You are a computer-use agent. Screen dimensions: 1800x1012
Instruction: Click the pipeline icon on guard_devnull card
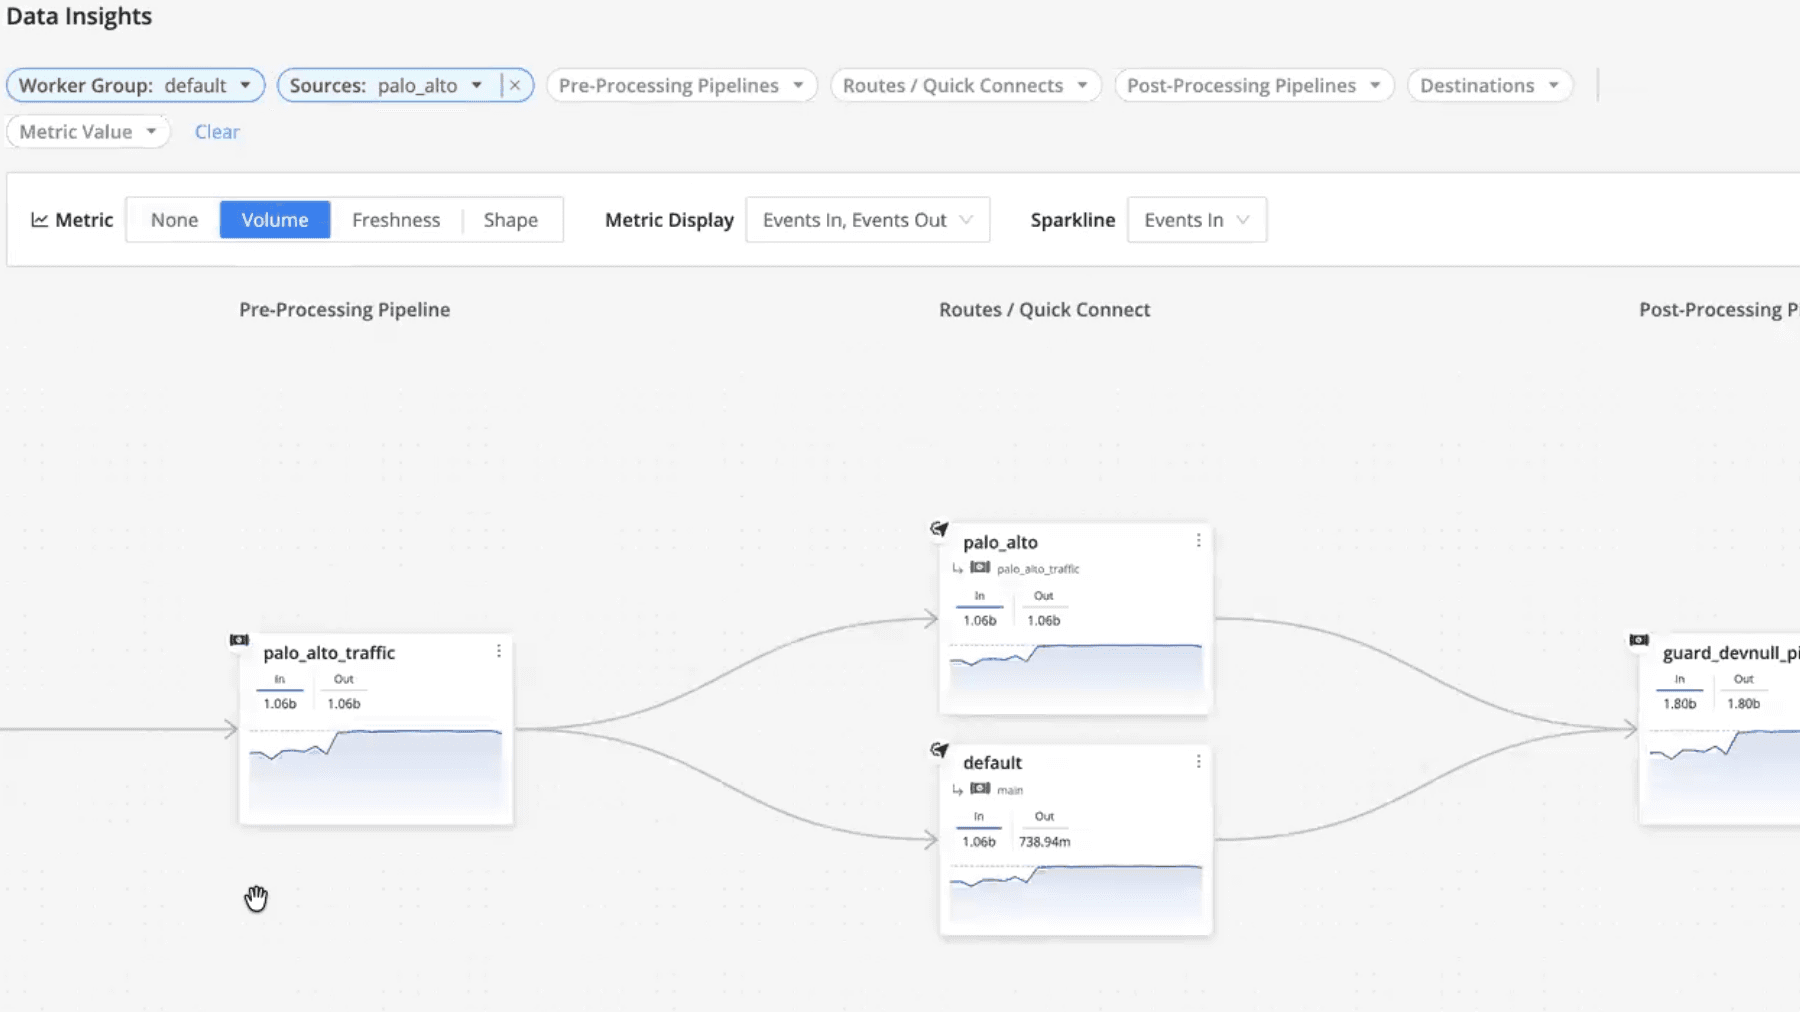tap(1639, 640)
